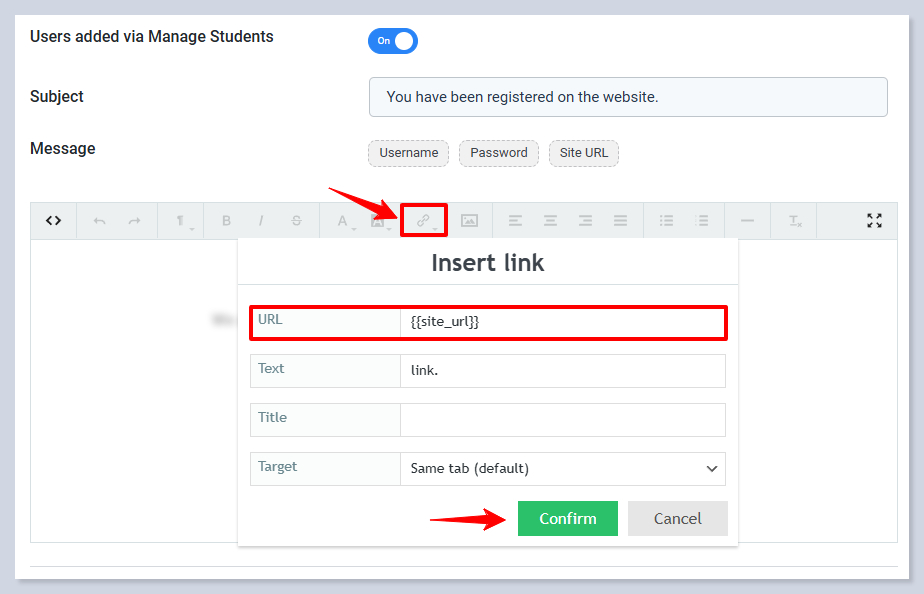Click the Subject text field

(627, 97)
